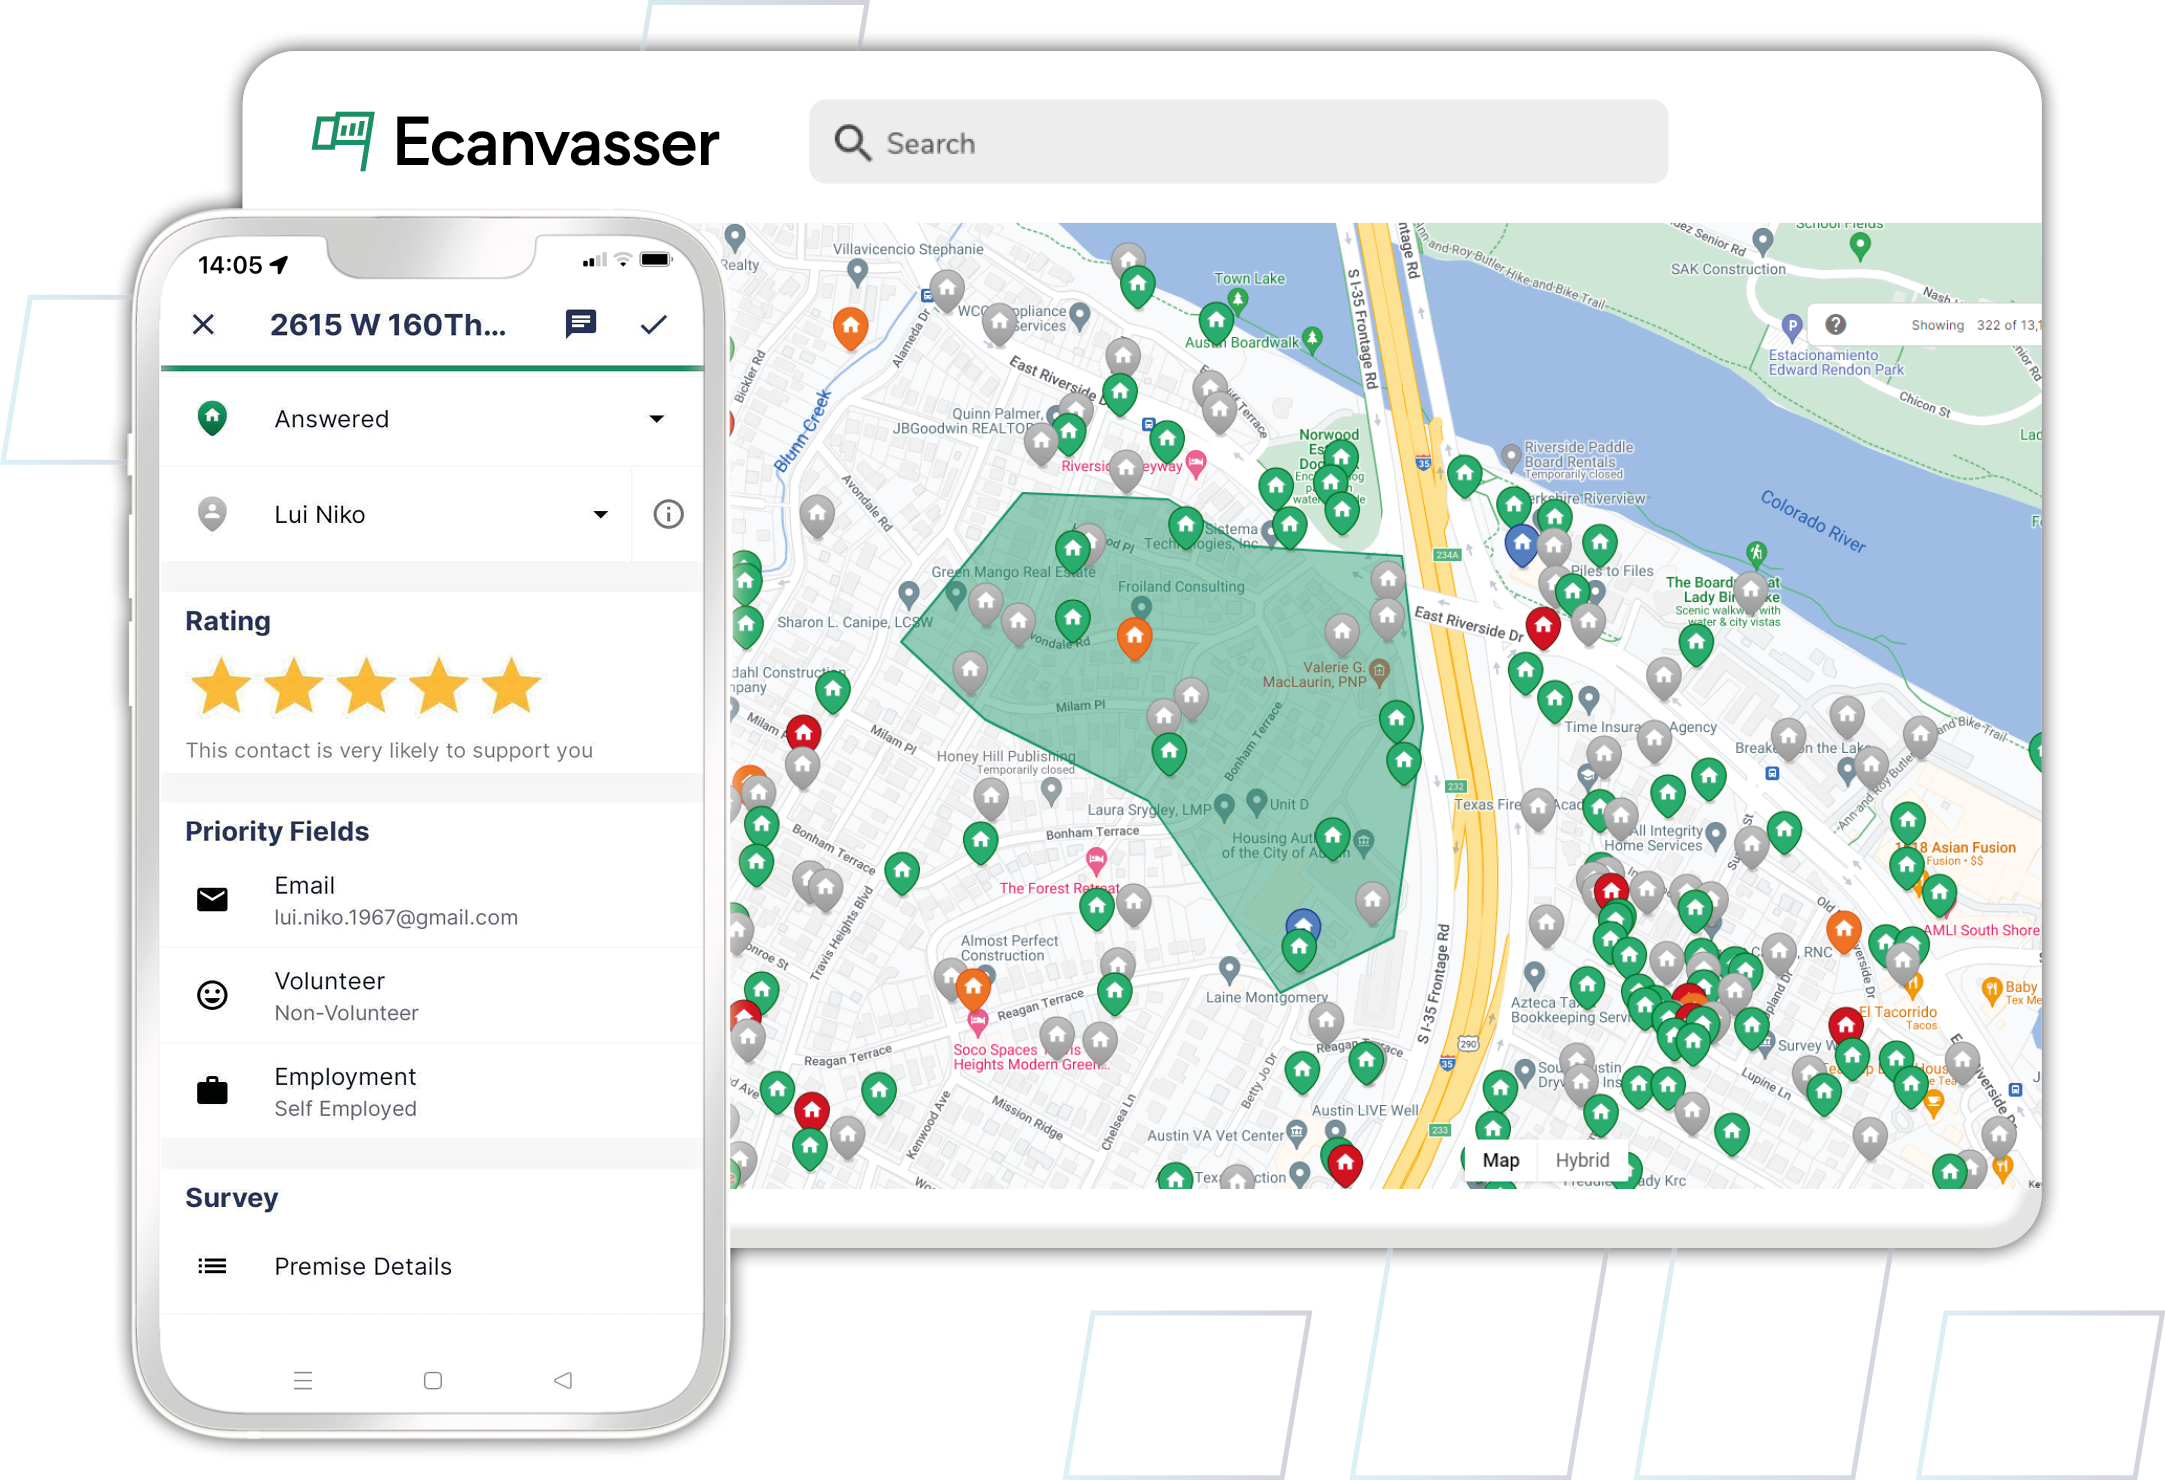This screenshot has height=1480, width=2165.
Task: Close the 2615 W 160Th contact card
Action: pyautogui.click(x=205, y=324)
